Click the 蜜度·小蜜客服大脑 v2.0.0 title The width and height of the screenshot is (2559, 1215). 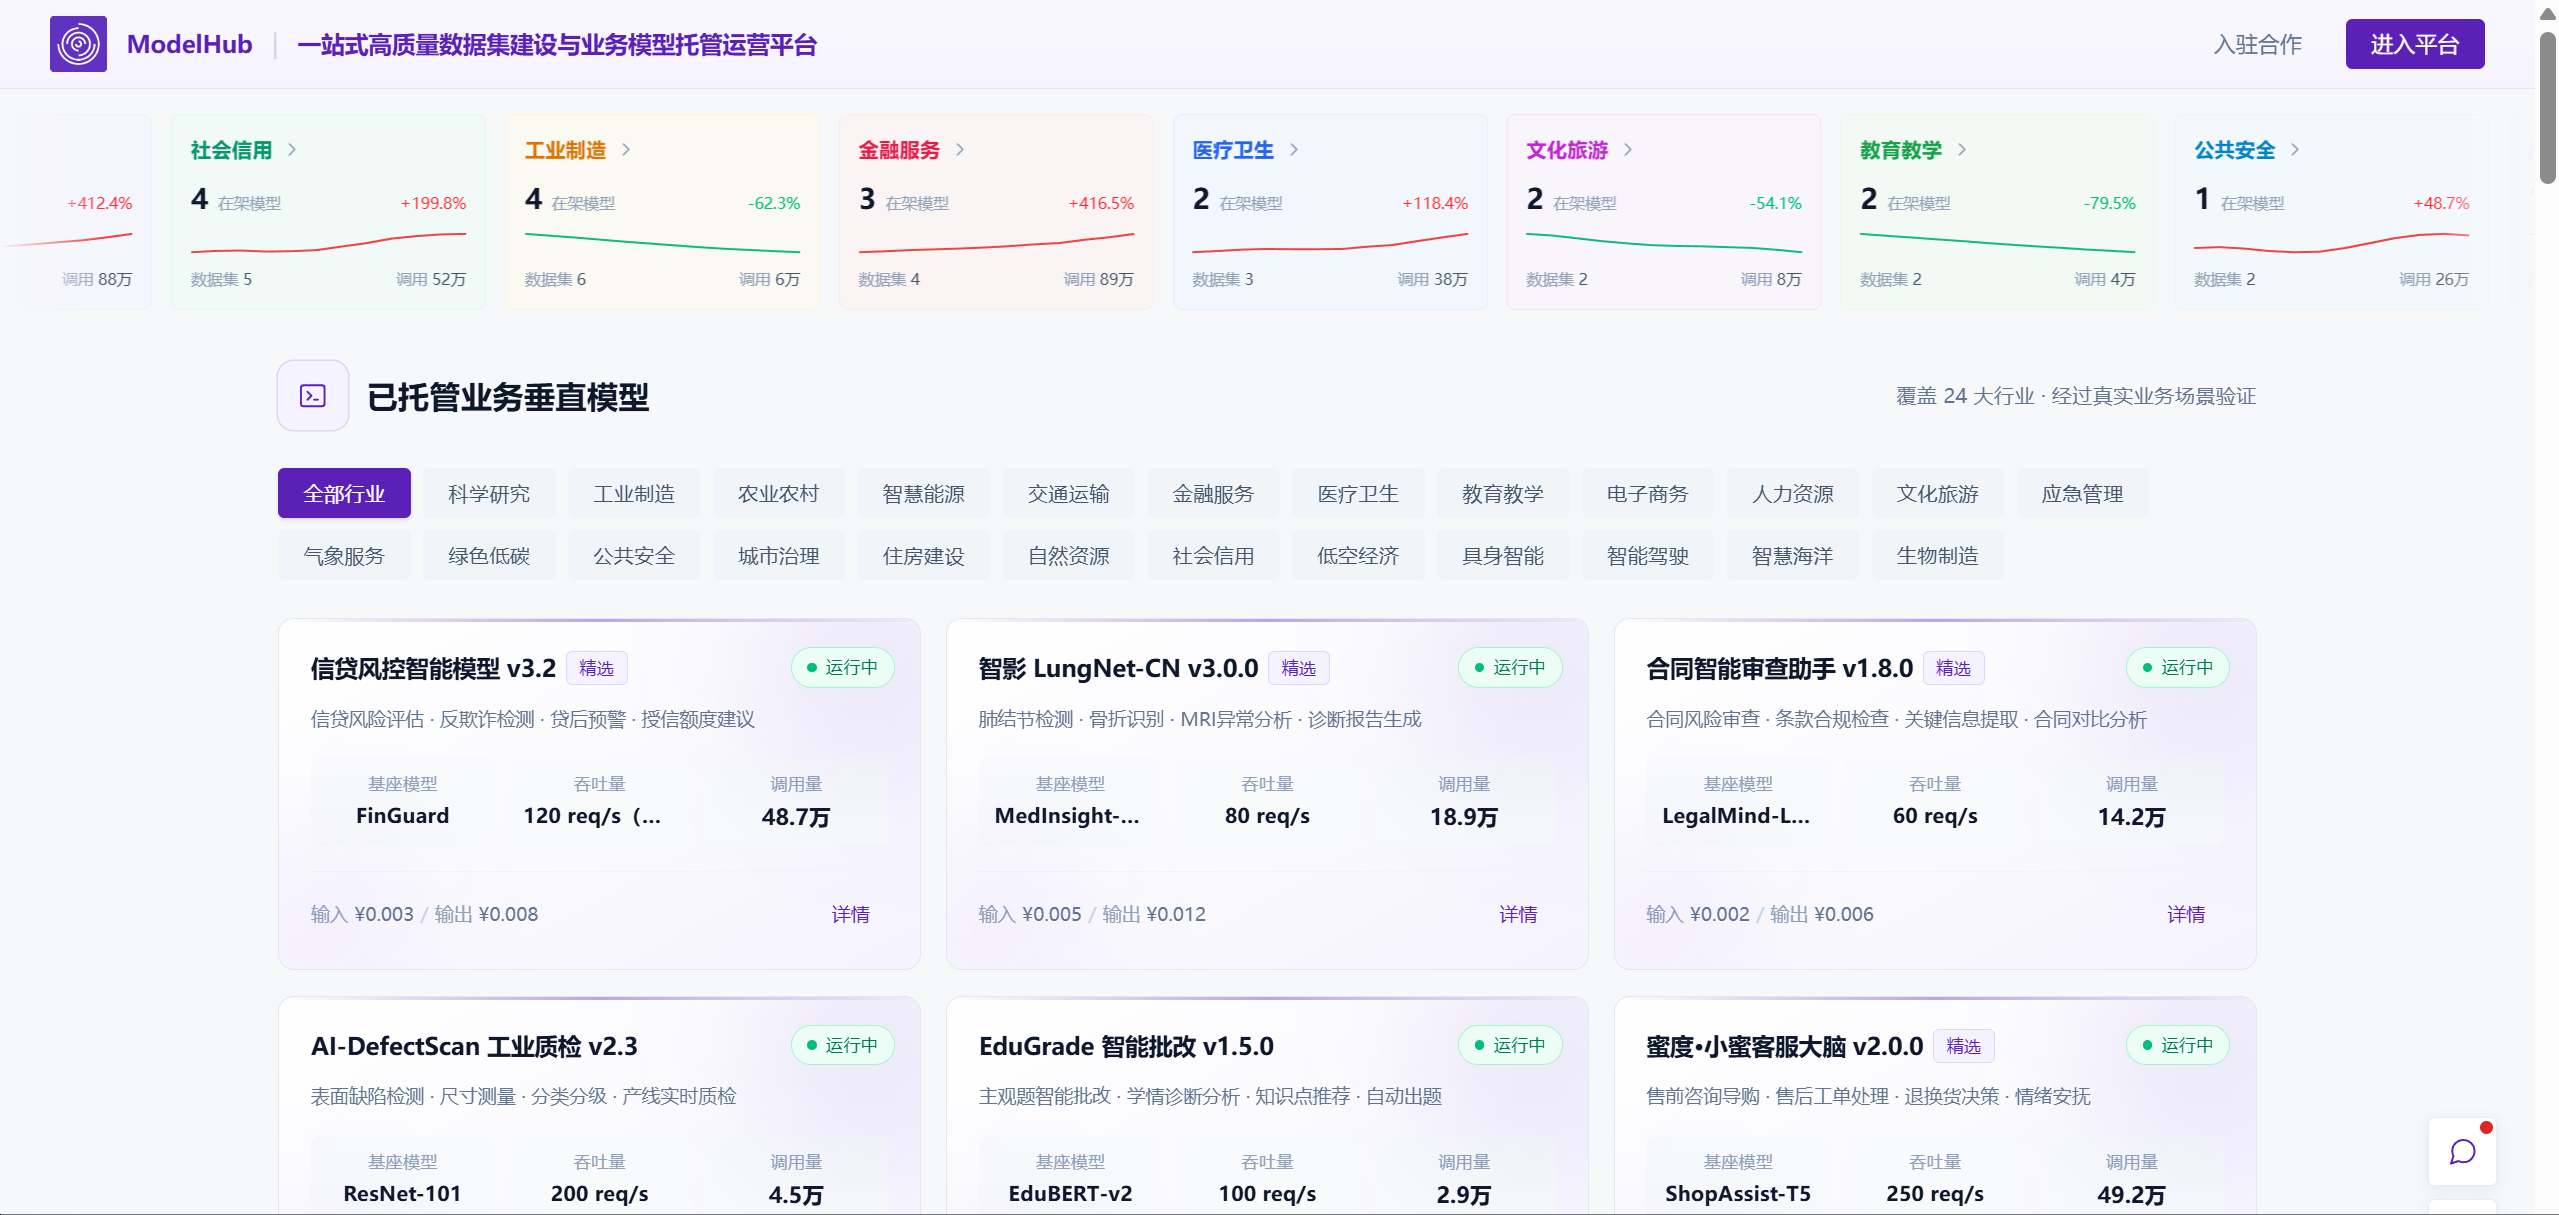point(1785,1046)
